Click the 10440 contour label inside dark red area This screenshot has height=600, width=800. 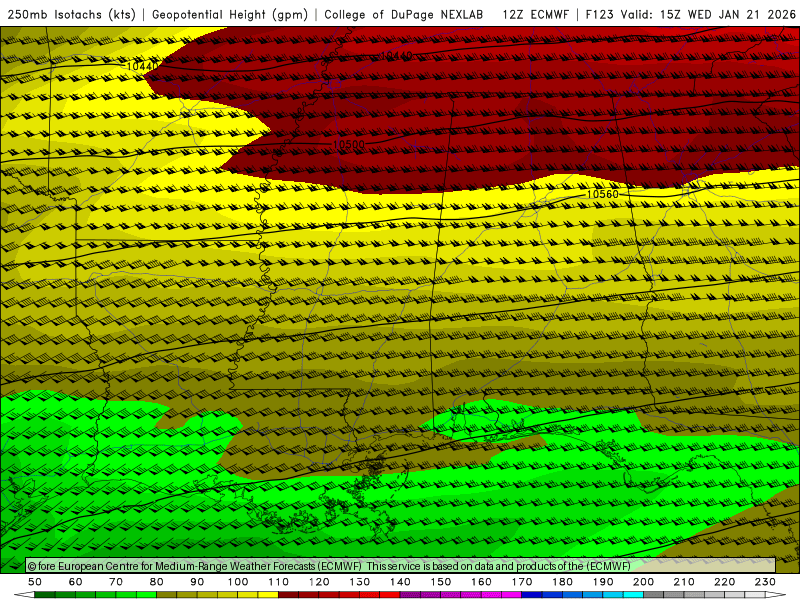[x=396, y=56]
